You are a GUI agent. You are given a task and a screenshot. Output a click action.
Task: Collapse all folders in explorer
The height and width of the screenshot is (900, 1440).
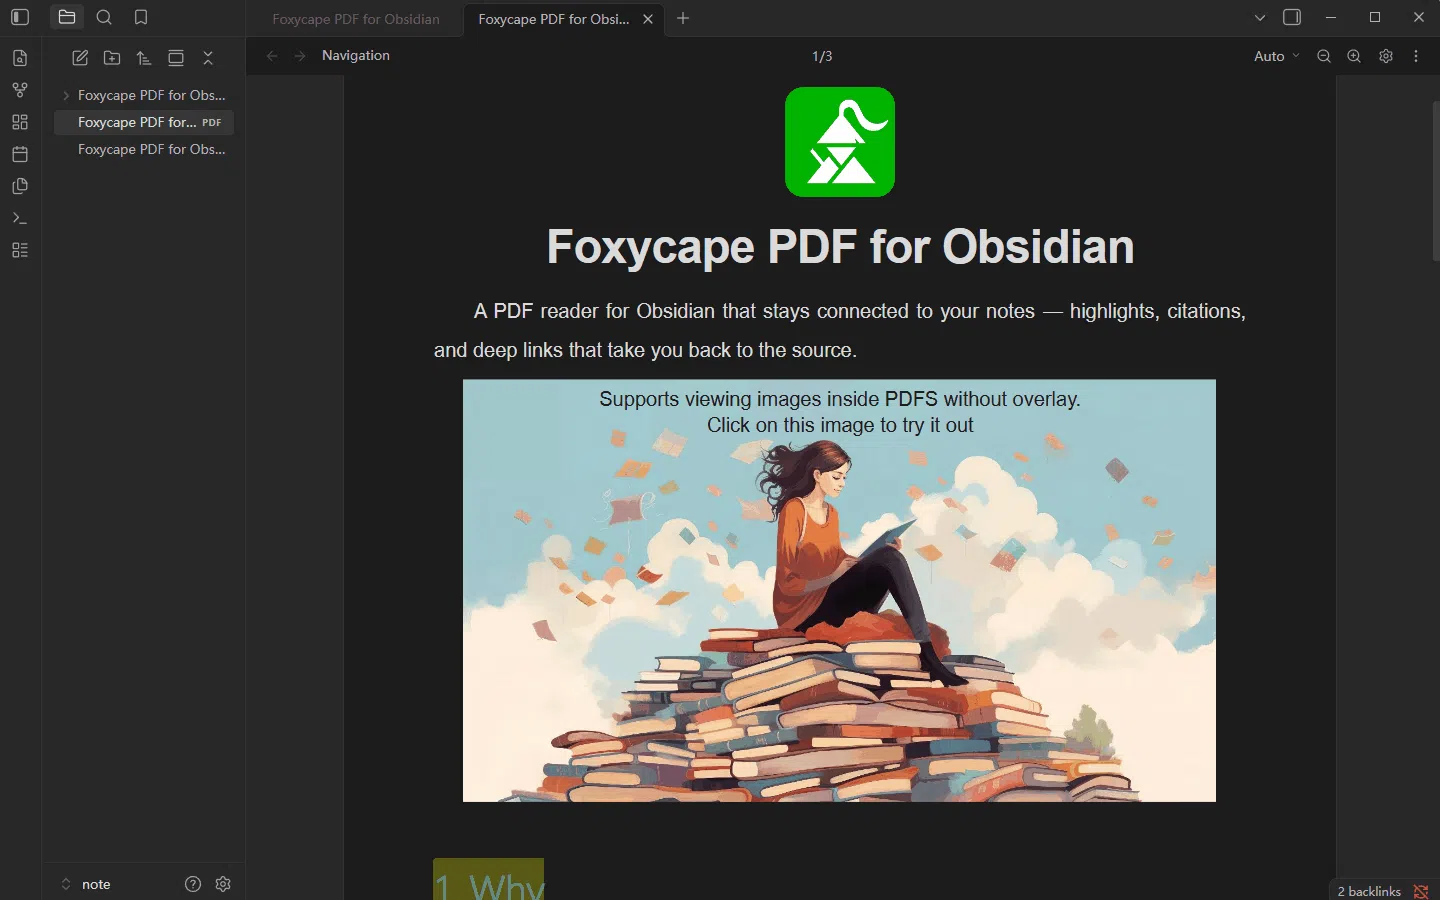click(x=208, y=58)
